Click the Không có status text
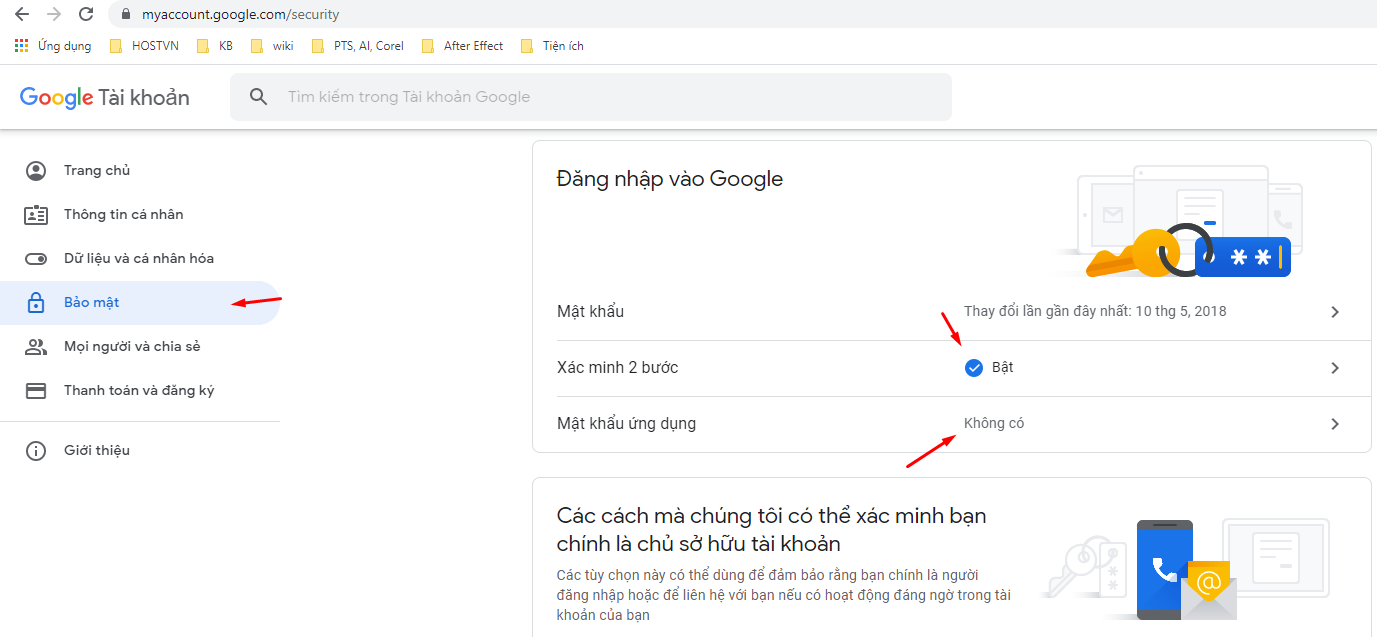Viewport: 1377px width, 637px height. 994,424
